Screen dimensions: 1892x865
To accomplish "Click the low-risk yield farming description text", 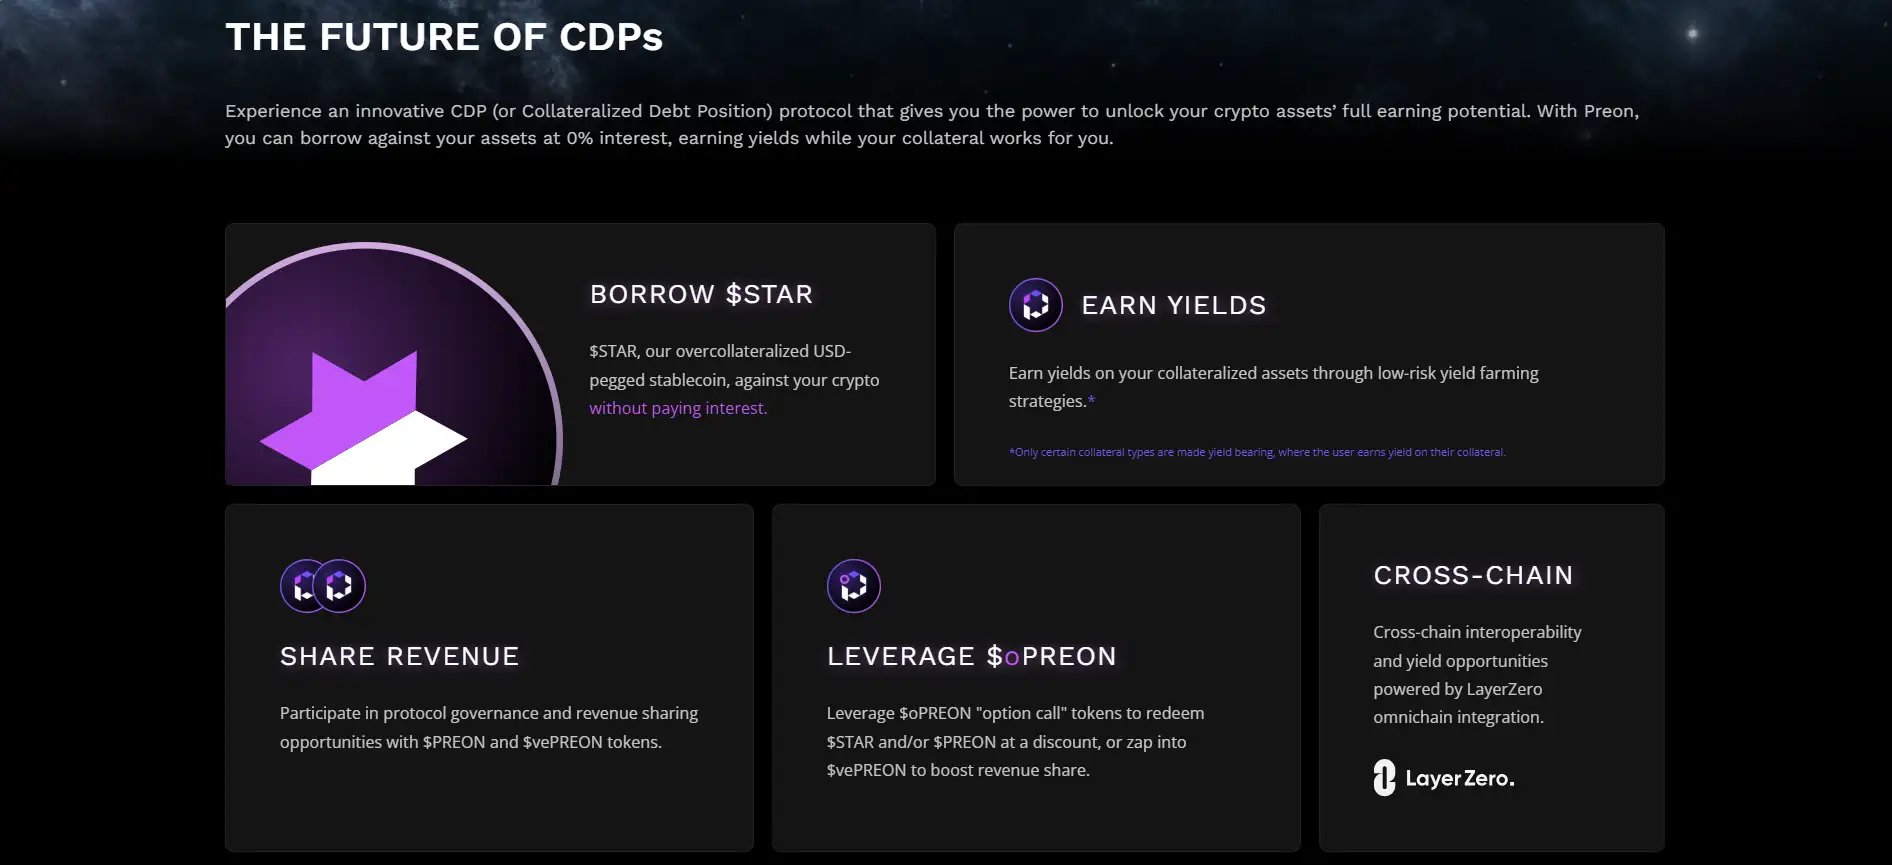I will (x=1272, y=374).
